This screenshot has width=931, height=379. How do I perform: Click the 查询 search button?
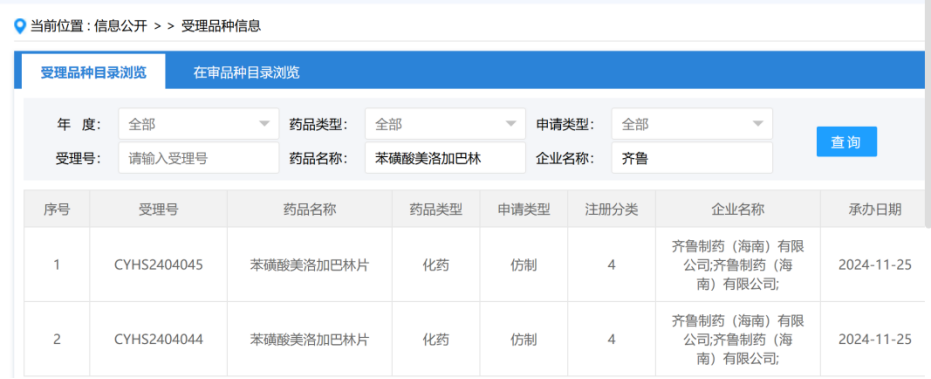846,141
